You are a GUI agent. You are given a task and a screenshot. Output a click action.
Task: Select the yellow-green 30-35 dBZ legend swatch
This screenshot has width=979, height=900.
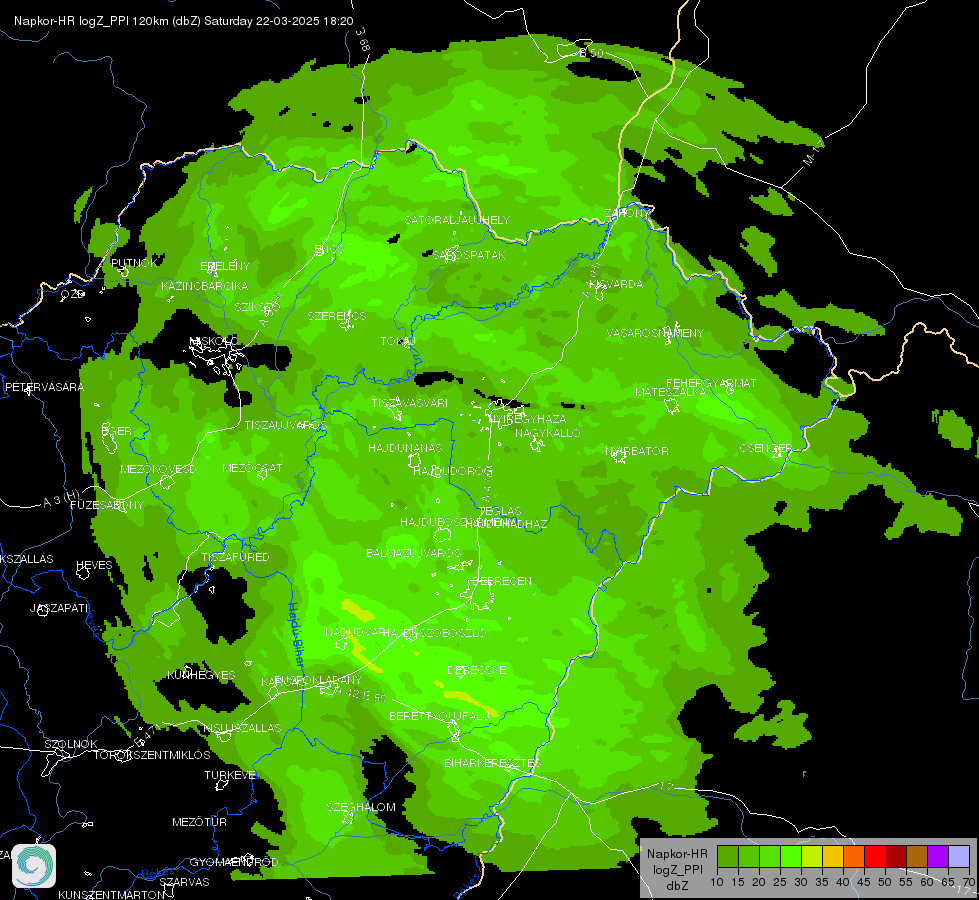[812, 856]
